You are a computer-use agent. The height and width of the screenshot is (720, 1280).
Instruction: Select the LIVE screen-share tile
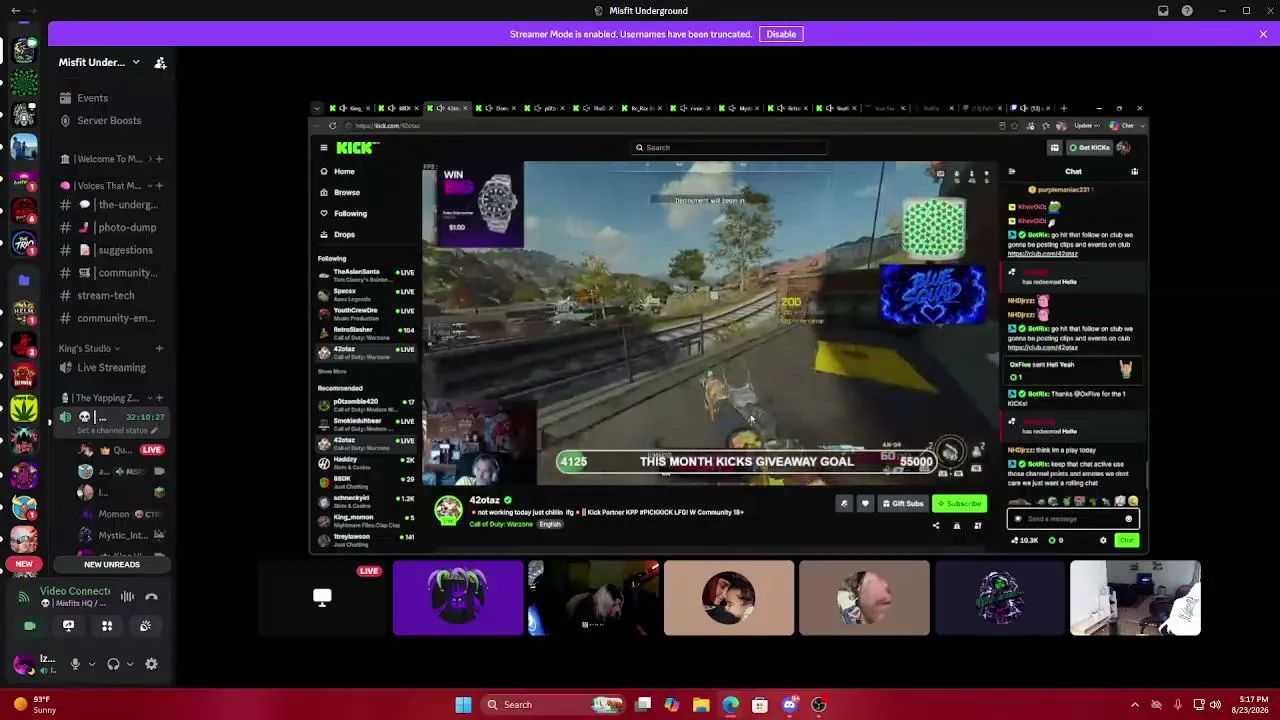(x=322, y=598)
